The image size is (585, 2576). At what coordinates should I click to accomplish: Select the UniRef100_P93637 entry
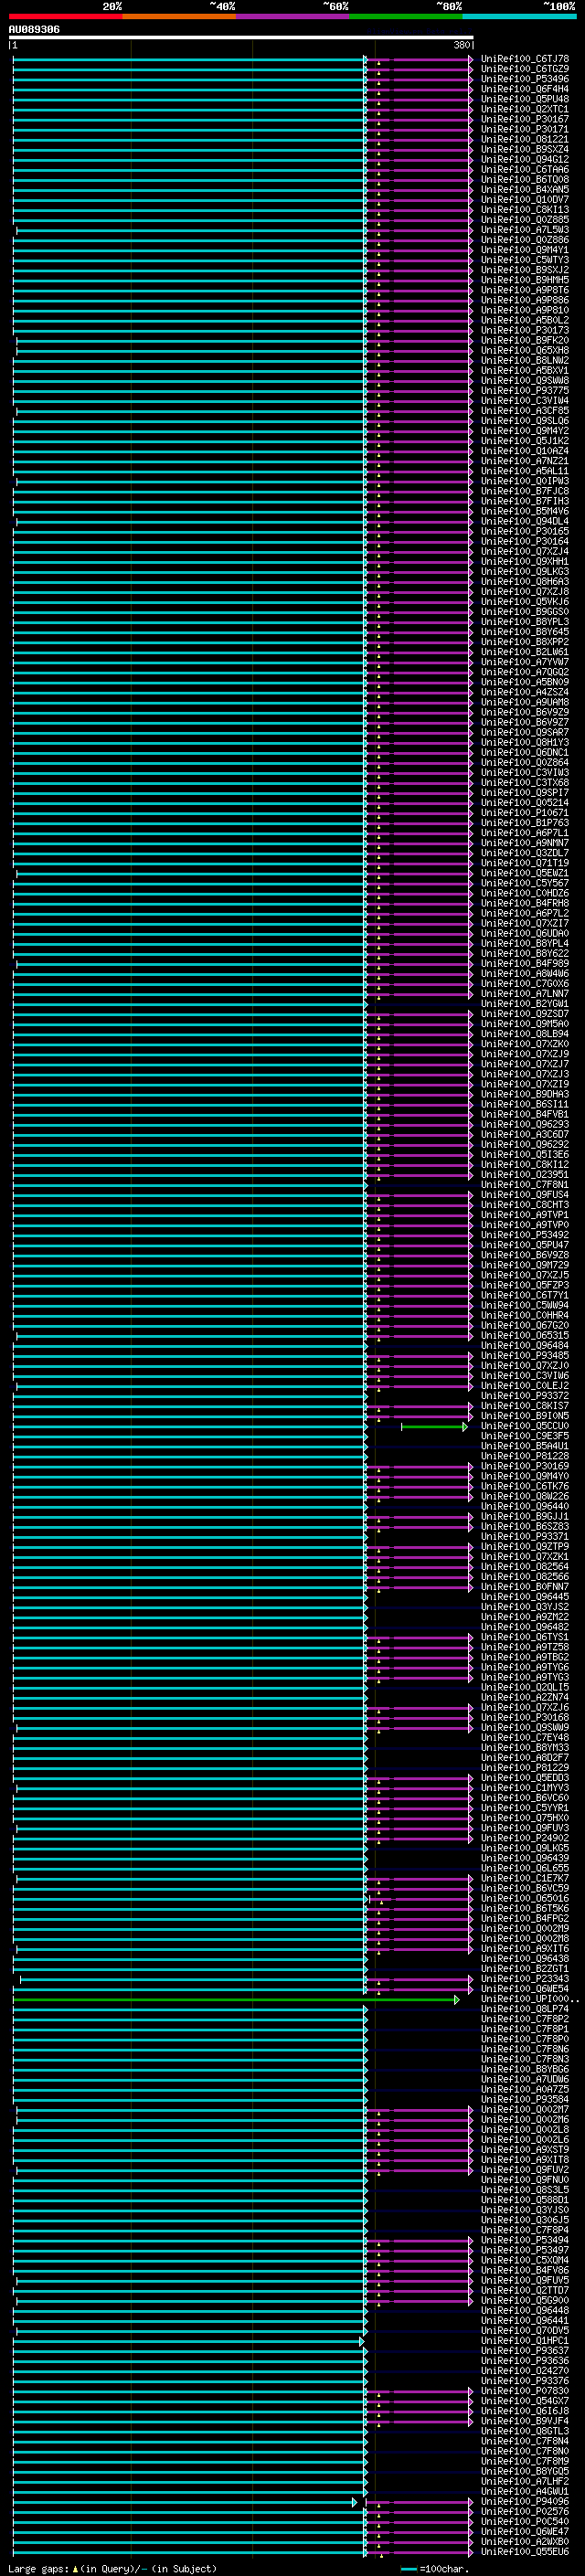click(525, 2351)
